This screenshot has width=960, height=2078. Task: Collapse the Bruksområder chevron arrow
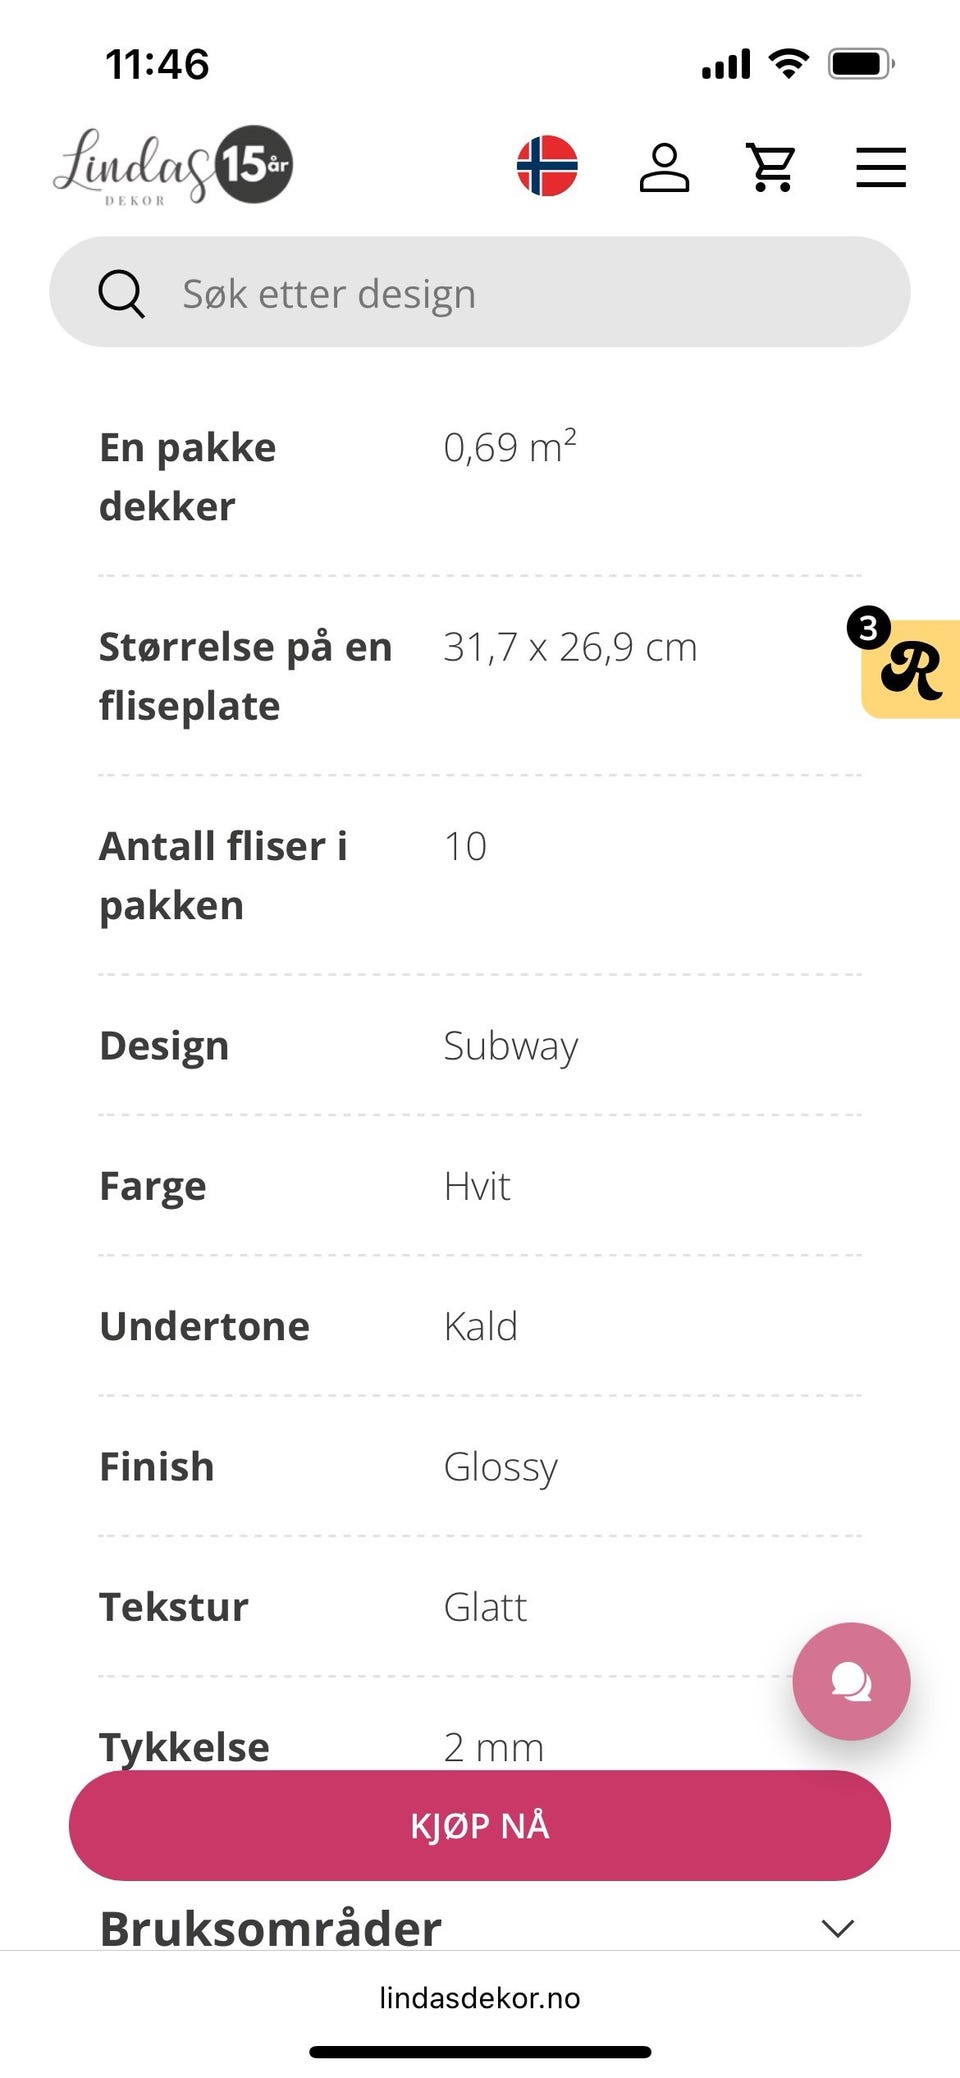tap(838, 1928)
